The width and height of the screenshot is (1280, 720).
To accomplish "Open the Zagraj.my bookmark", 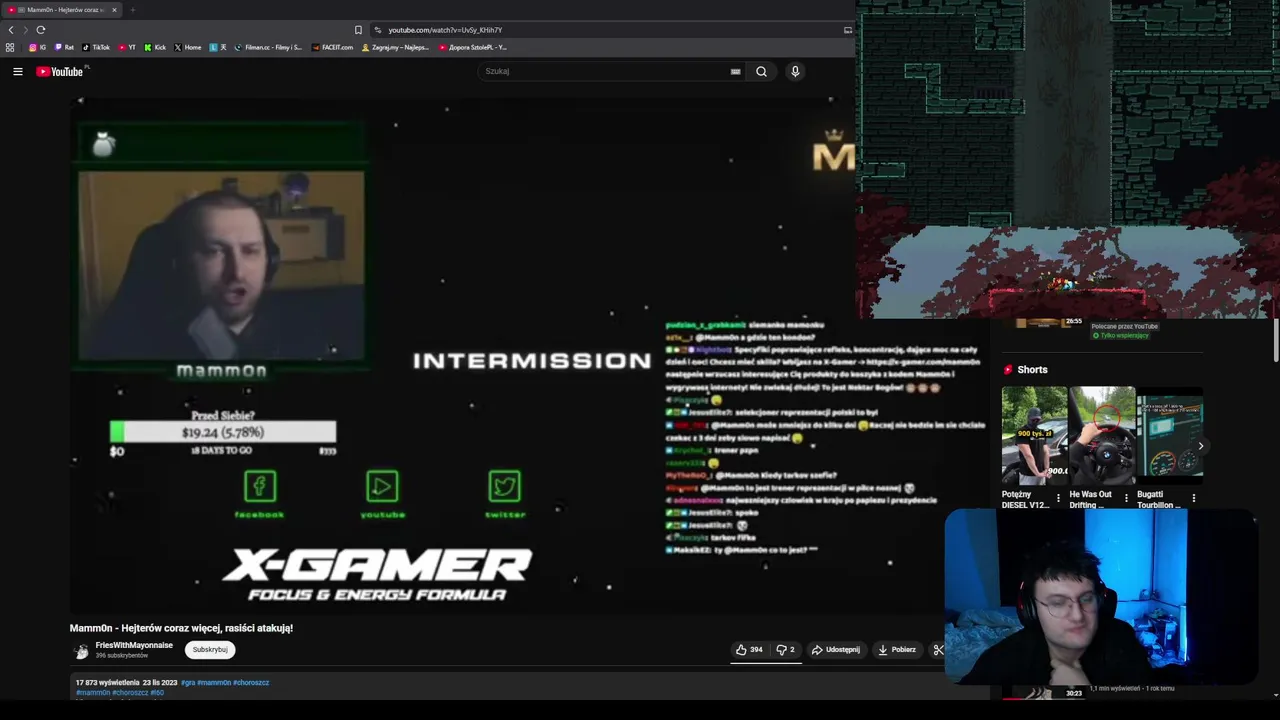I will click(395, 47).
